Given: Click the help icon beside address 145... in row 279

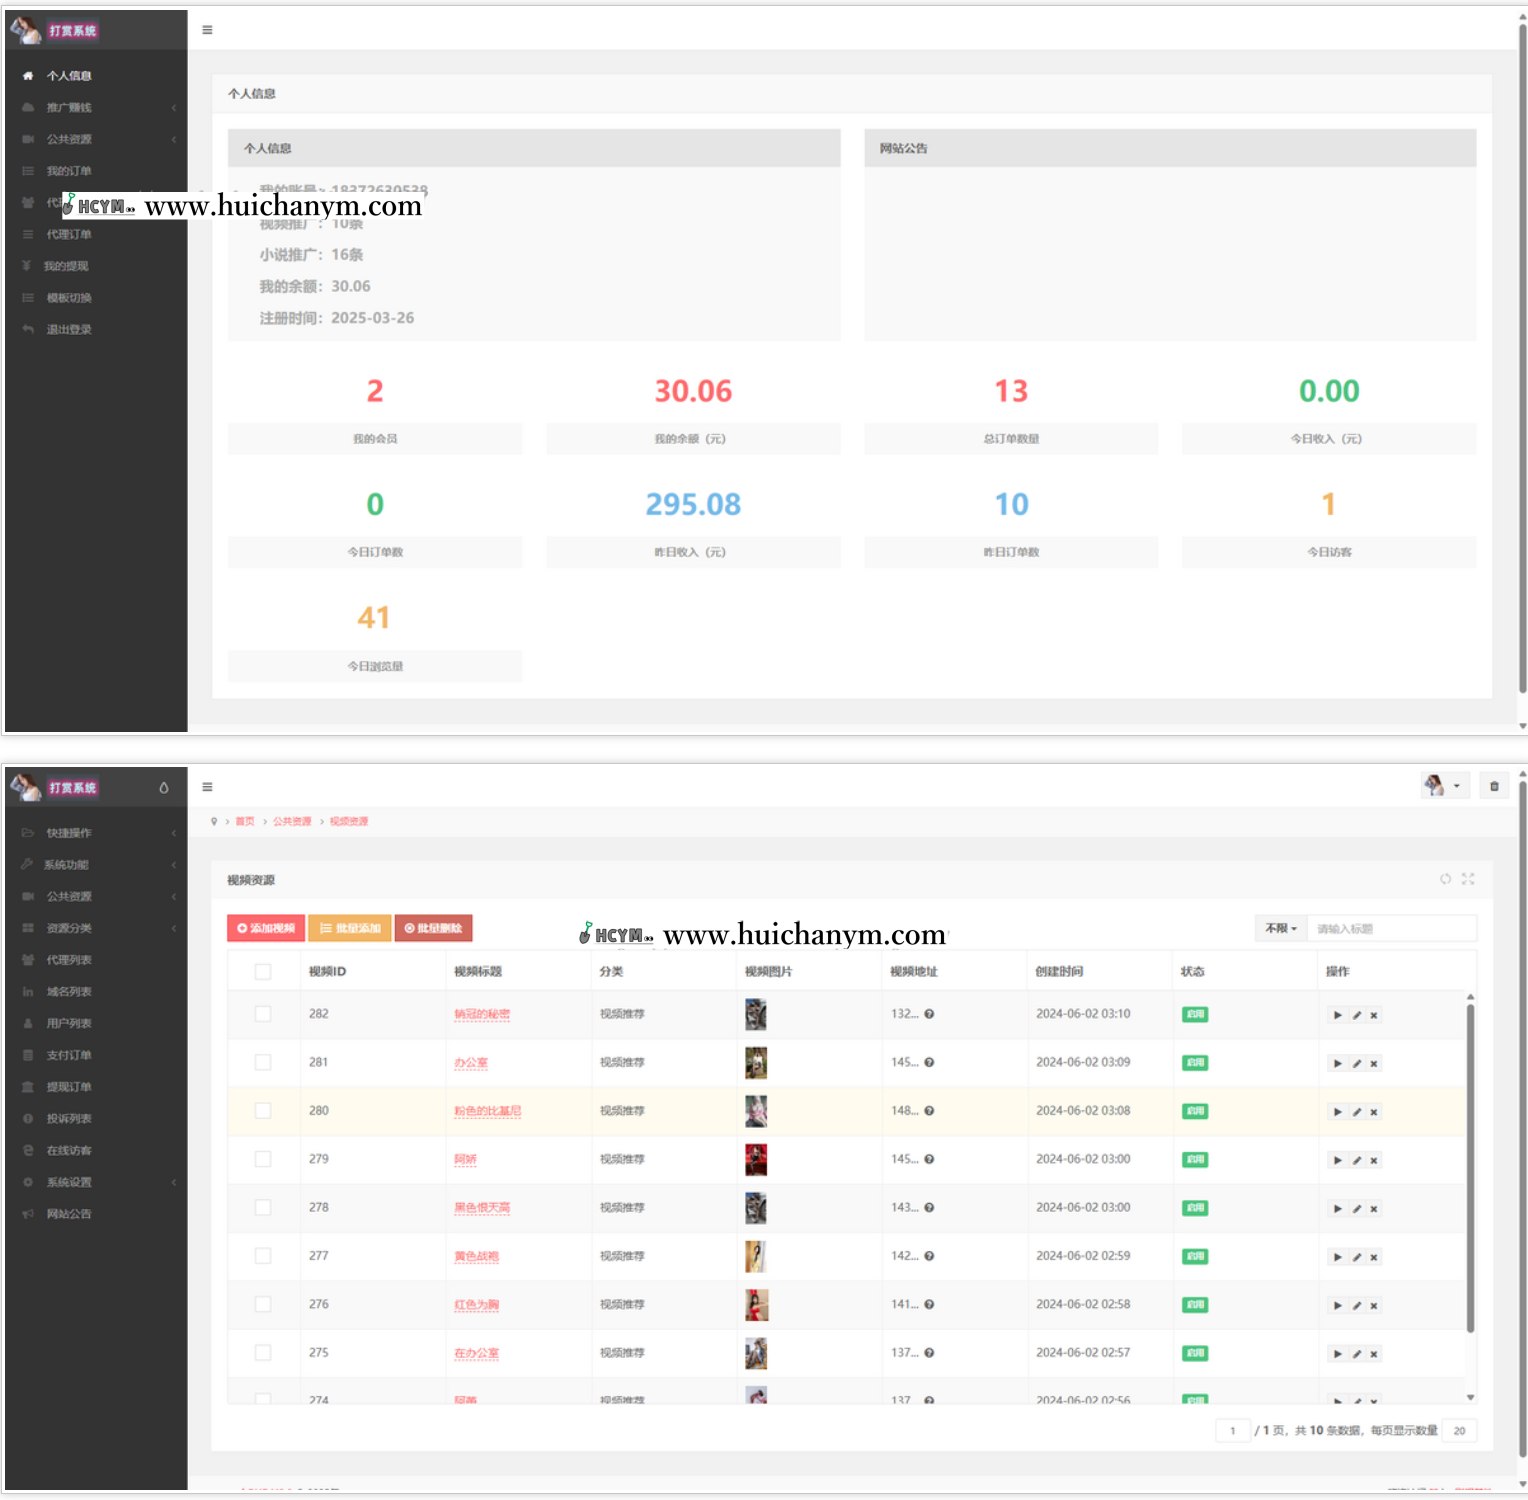Looking at the screenshot, I should point(929,1160).
